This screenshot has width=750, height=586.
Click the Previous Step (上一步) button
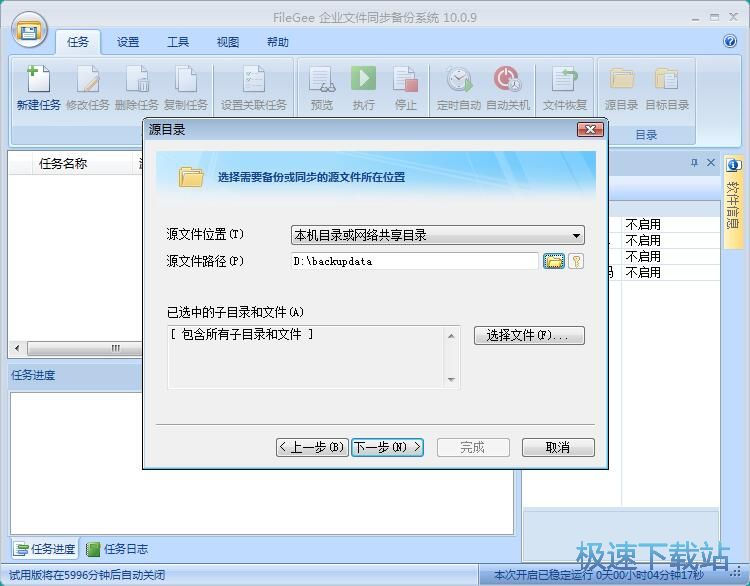click(x=312, y=447)
